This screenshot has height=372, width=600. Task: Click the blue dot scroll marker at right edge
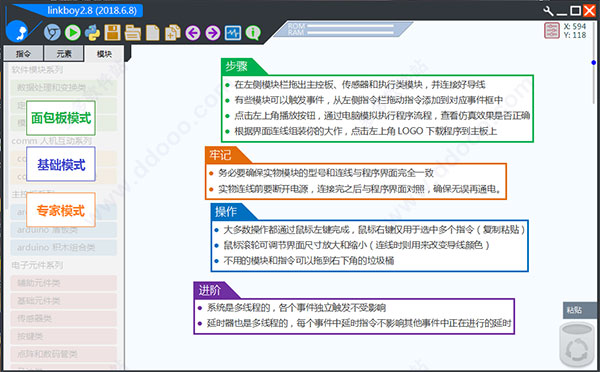click(593, 62)
